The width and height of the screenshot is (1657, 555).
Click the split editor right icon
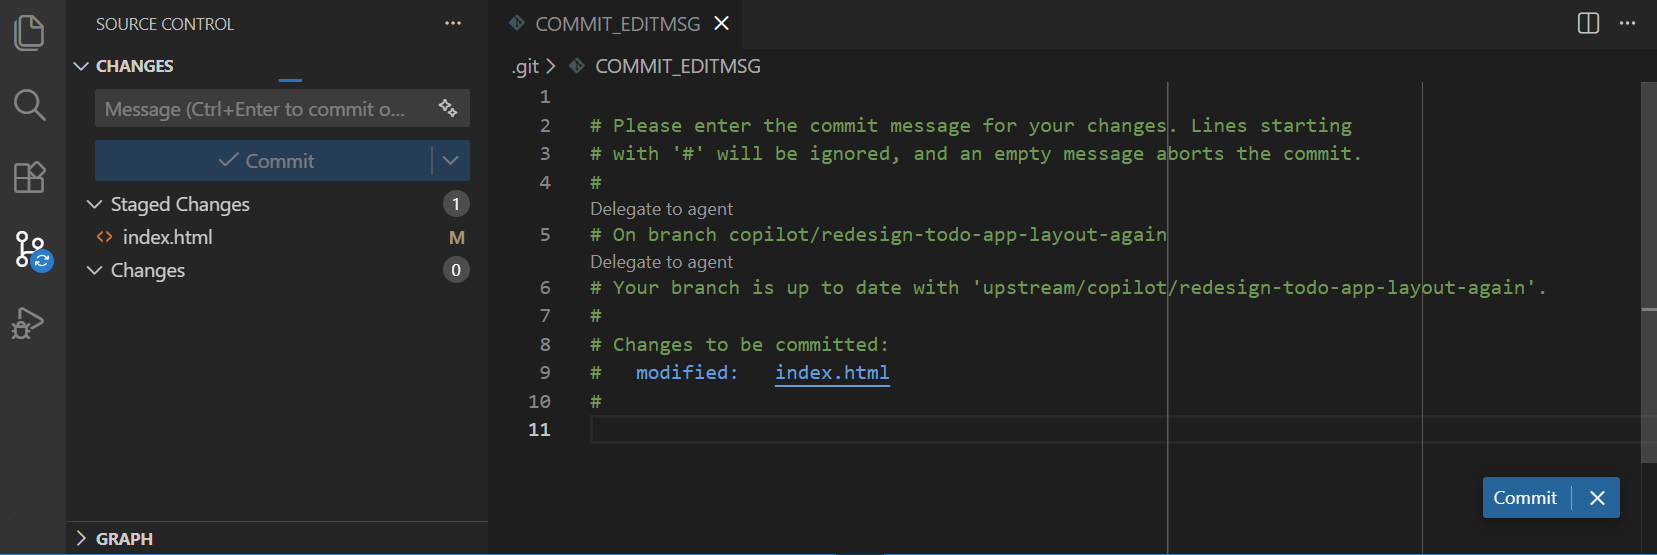[x=1588, y=23]
